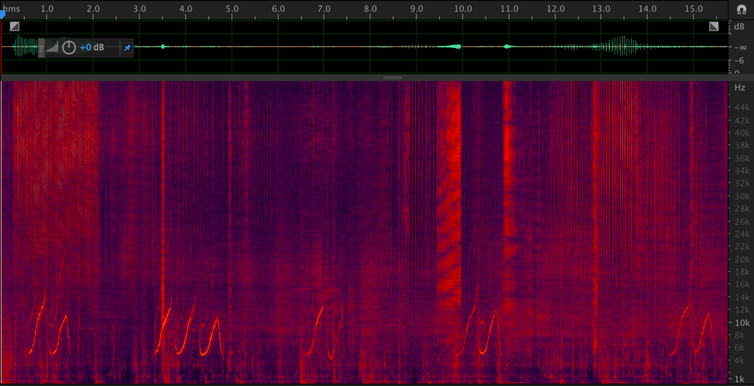754x386 pixels.
Task: Pin the HUD with the blue pushpin
Action: (127, 48)
